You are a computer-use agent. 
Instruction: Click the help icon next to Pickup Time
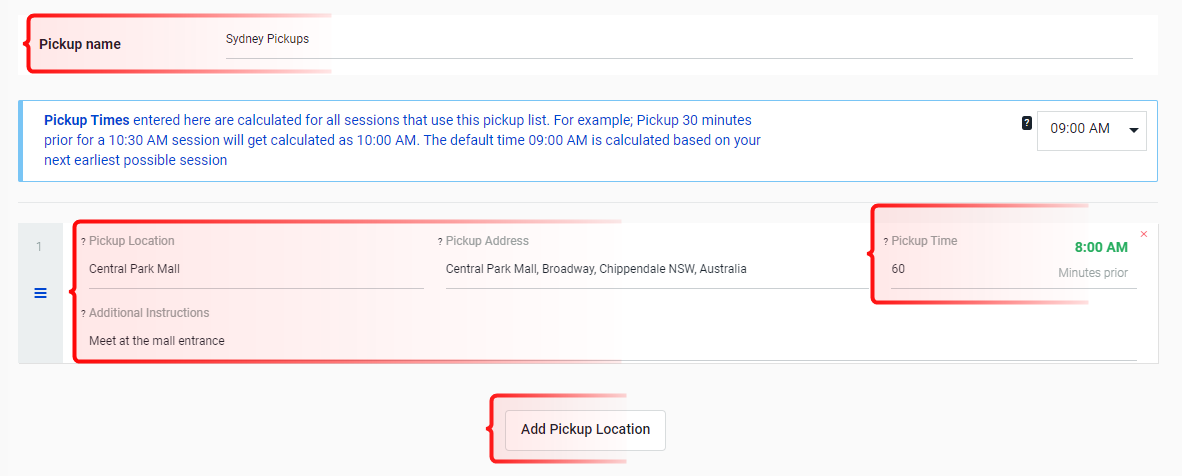(x=886, y=242)
